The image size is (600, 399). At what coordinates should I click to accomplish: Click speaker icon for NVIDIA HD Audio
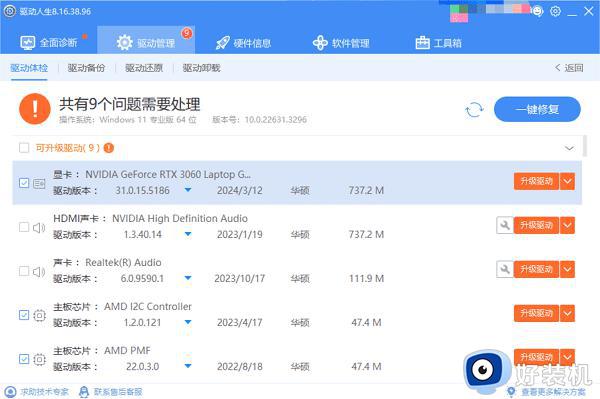tap(39, 228)
